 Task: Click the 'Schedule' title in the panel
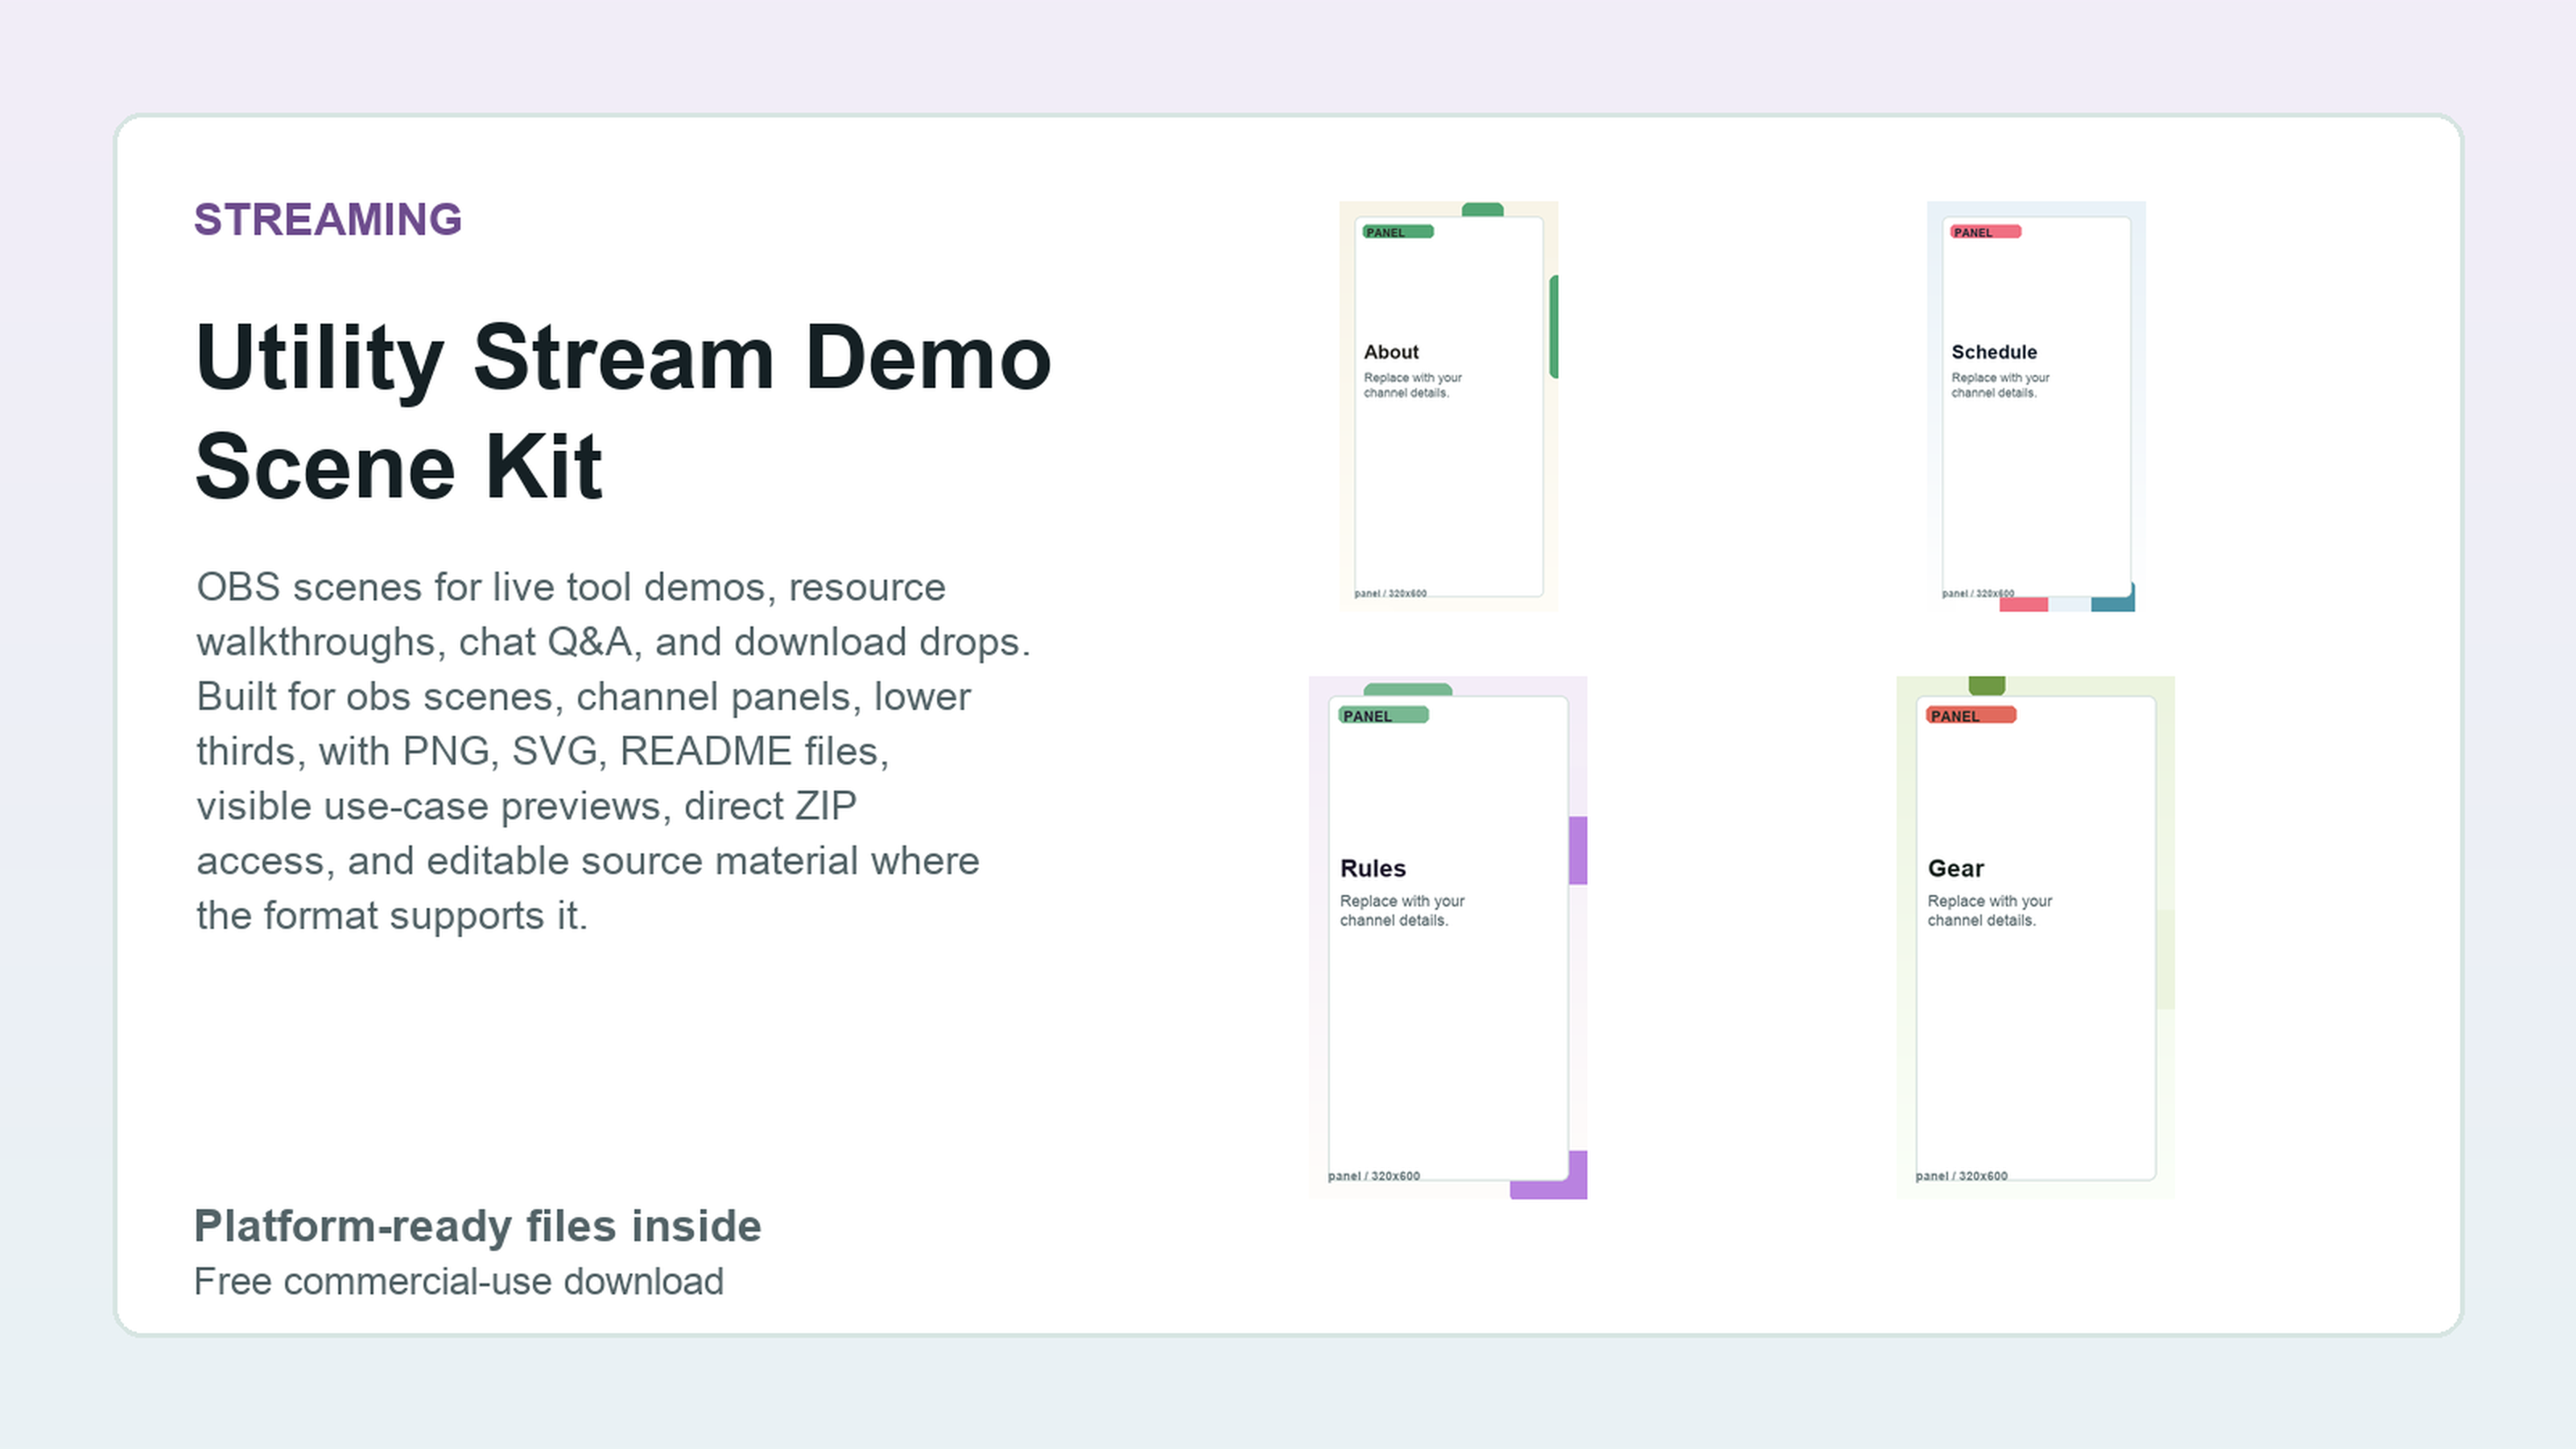coord(1994,352)
